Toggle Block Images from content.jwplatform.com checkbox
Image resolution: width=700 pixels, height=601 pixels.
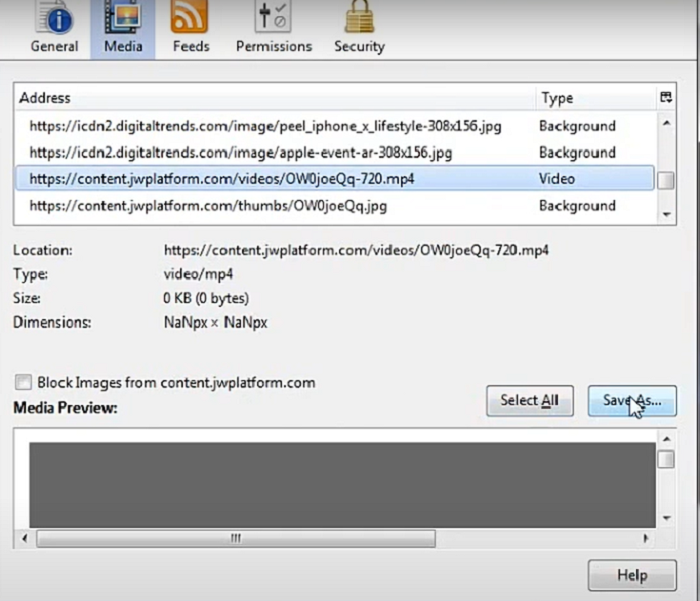[23, 382]
